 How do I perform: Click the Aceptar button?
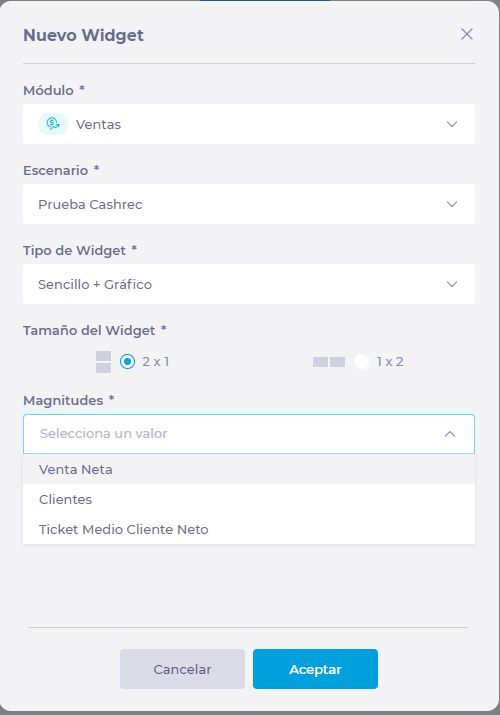315,669
